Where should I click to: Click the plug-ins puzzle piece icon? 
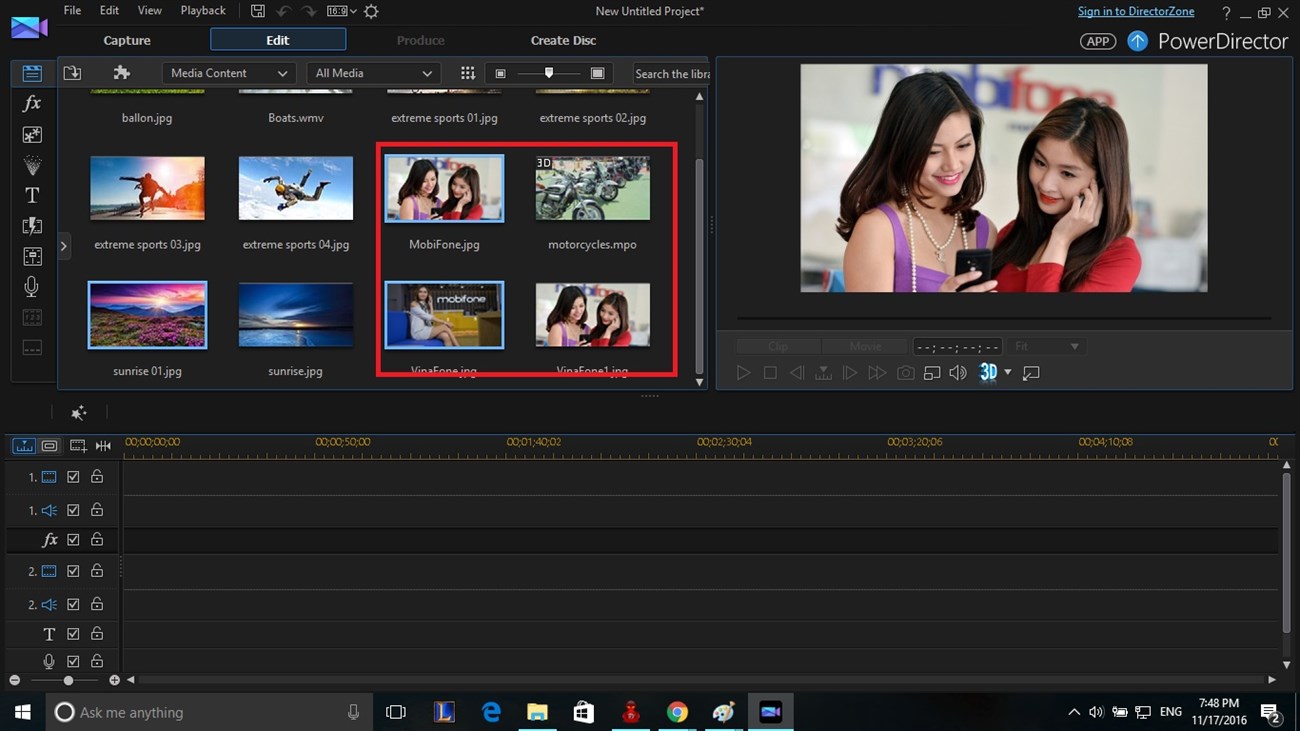click(x=122, y=73)
